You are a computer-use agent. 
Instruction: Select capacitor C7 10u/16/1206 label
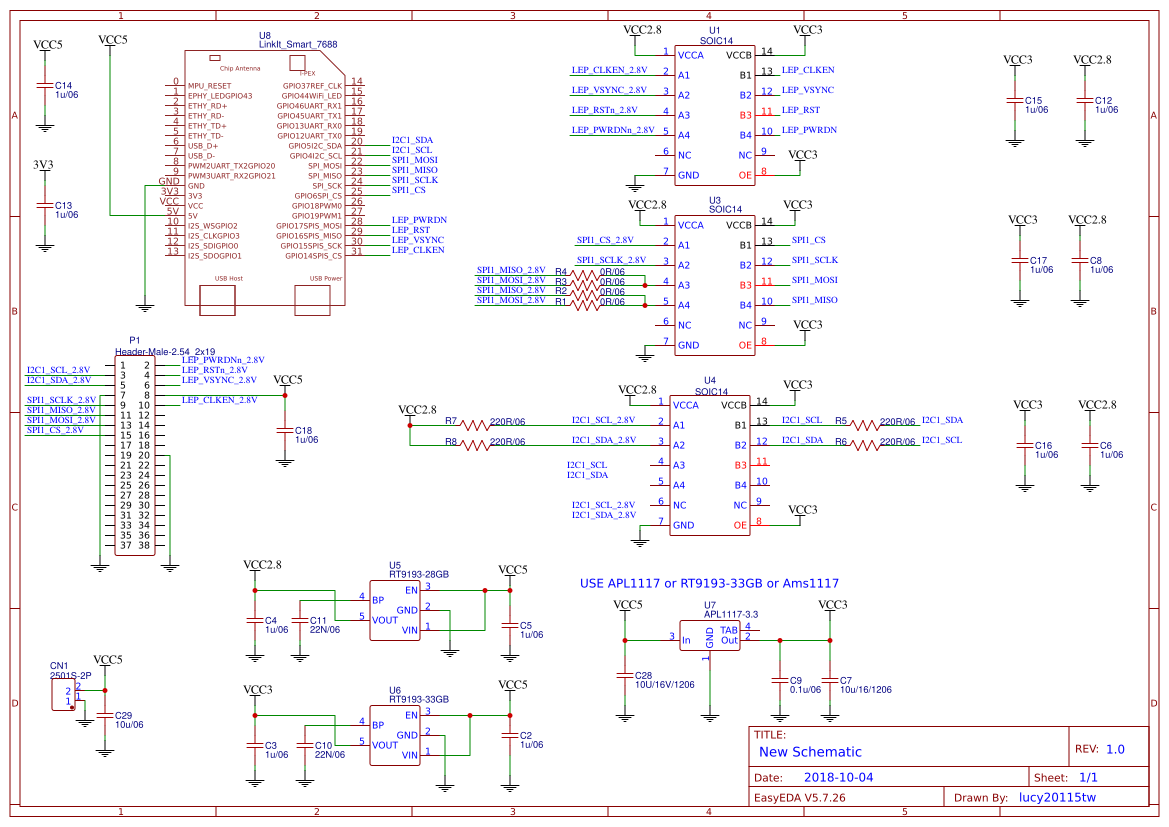[866, 685]
